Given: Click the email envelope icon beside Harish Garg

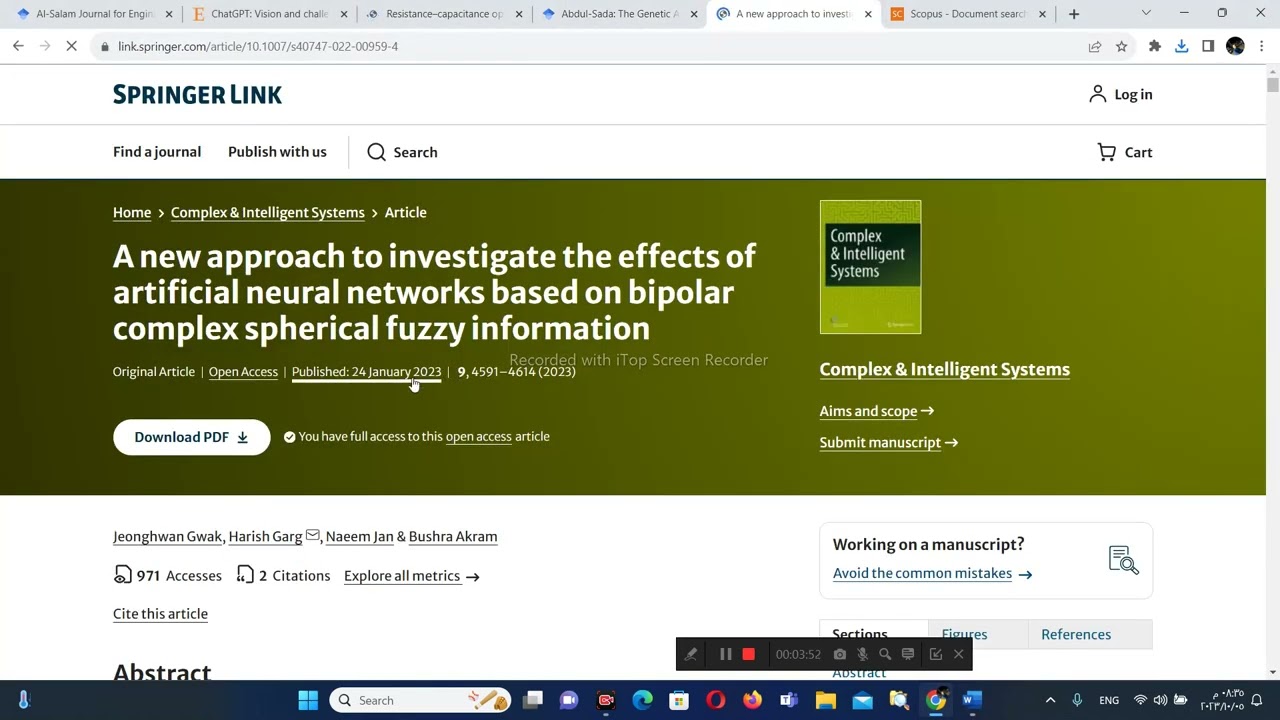Looking at the screenshot, I should 312,536.
